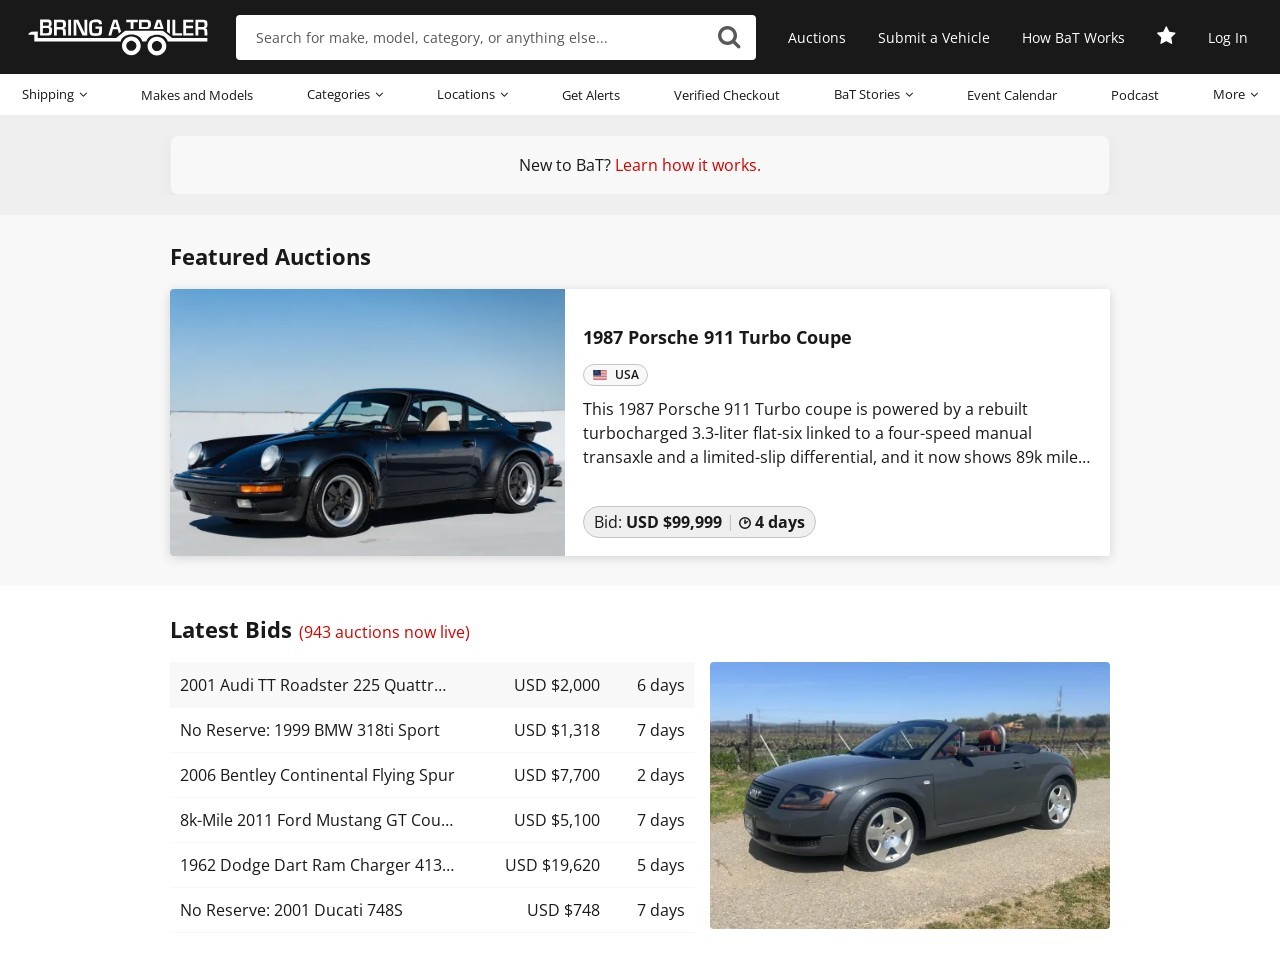Screen dimensions: 1280x960
Task: Click the USD $748 bid amount
Action: point(563,910)
